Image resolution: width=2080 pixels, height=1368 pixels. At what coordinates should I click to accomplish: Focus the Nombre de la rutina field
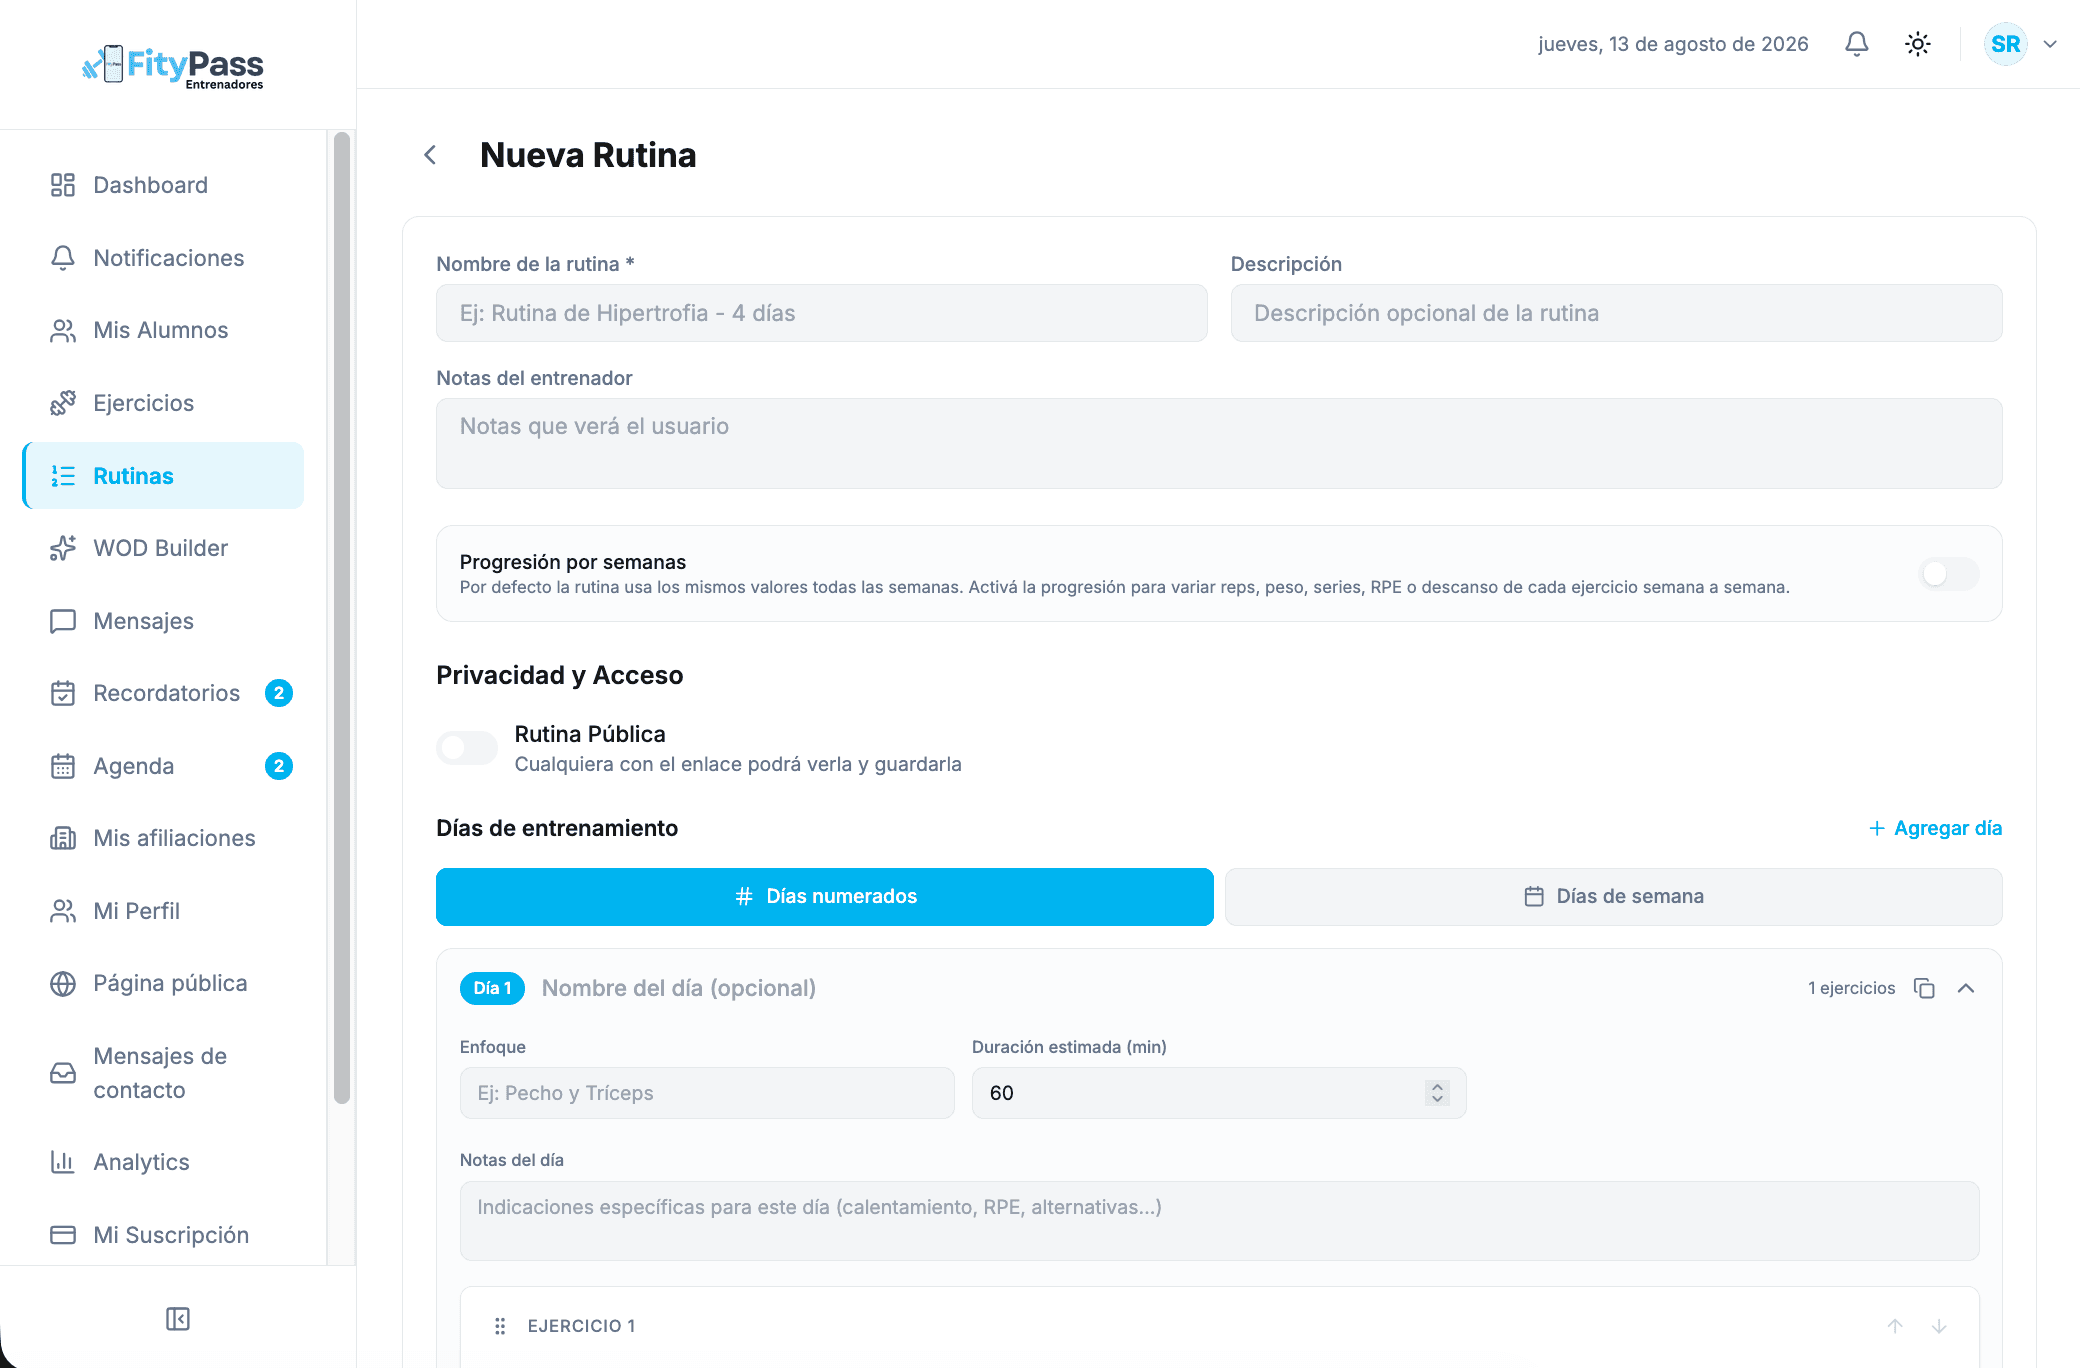[x=822, y=313]
